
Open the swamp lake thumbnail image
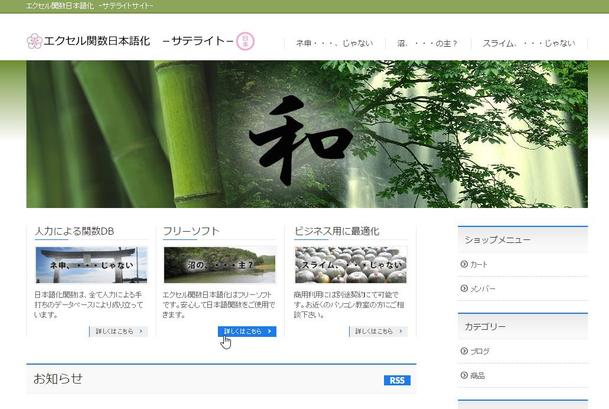(x=220, y=265)
